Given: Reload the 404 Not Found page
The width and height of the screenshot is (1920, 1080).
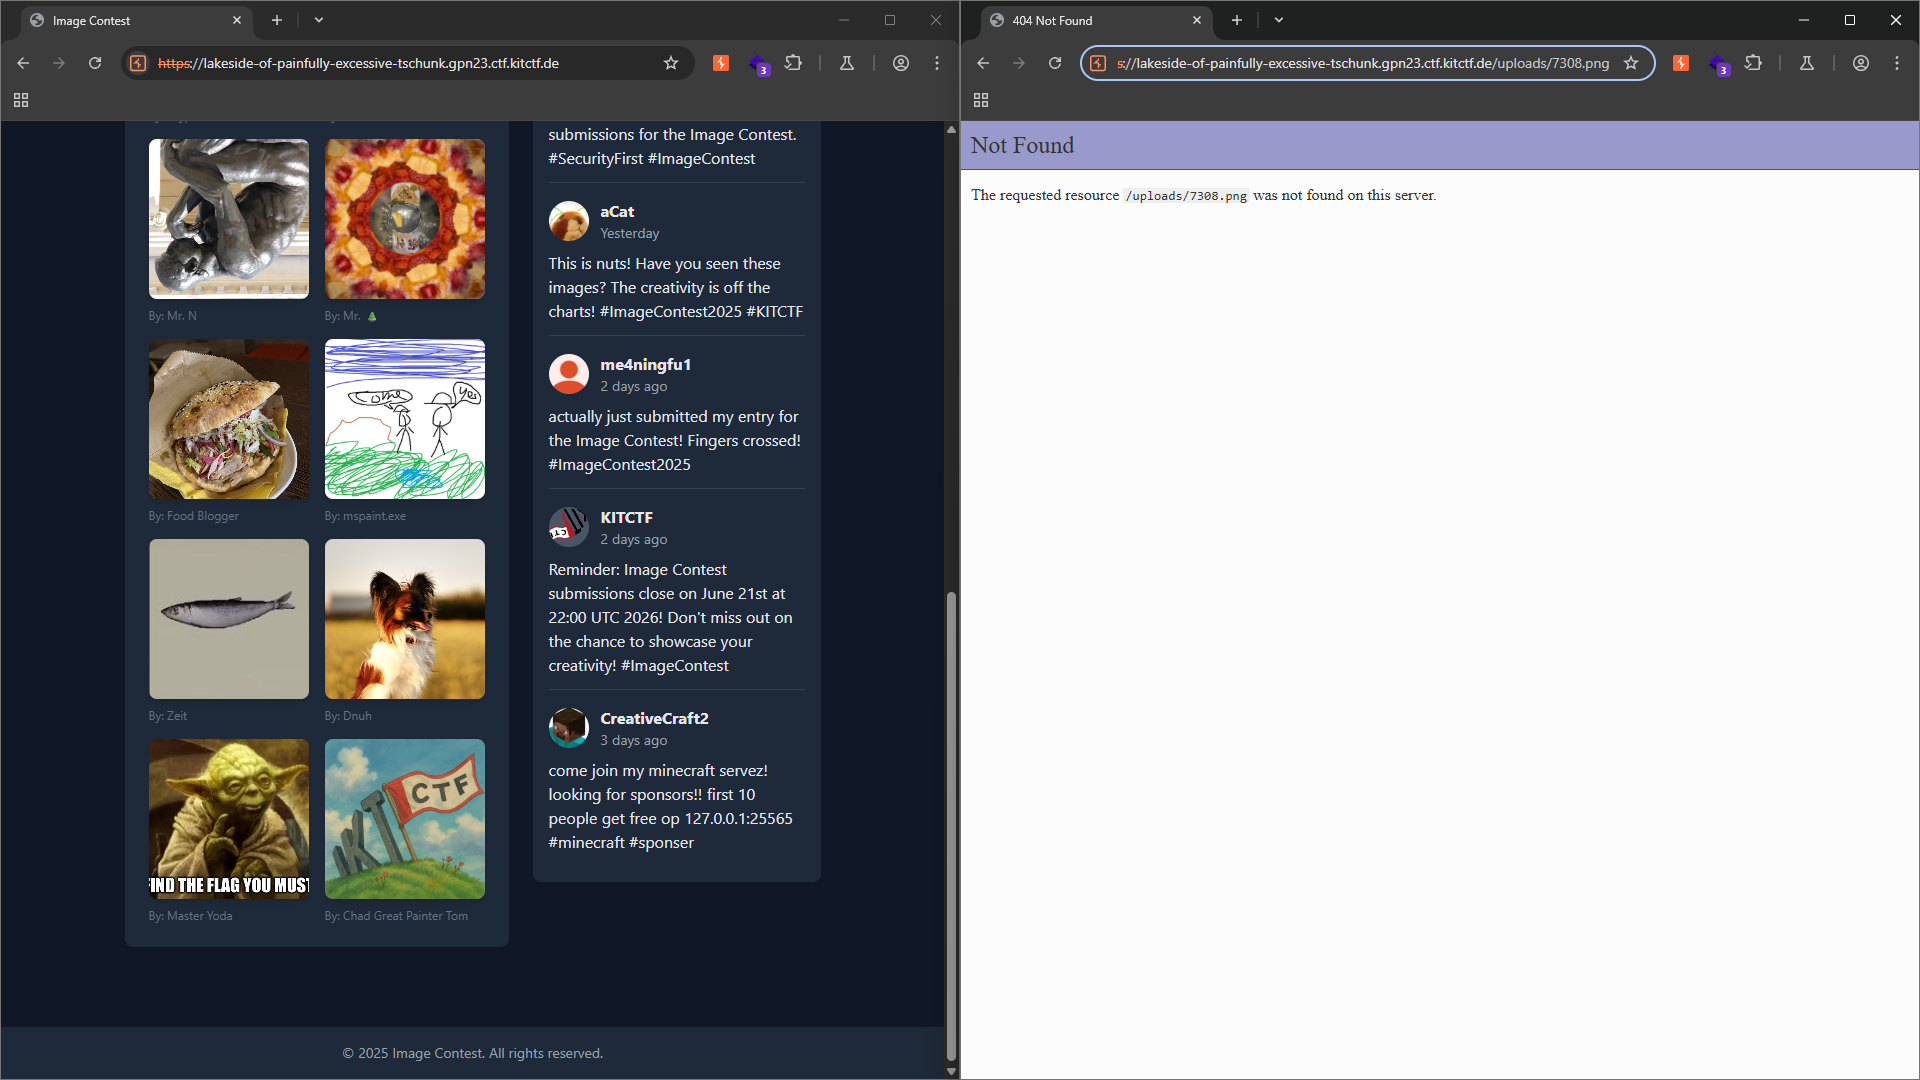Looking at the screenshot, I should point(1055,63).
